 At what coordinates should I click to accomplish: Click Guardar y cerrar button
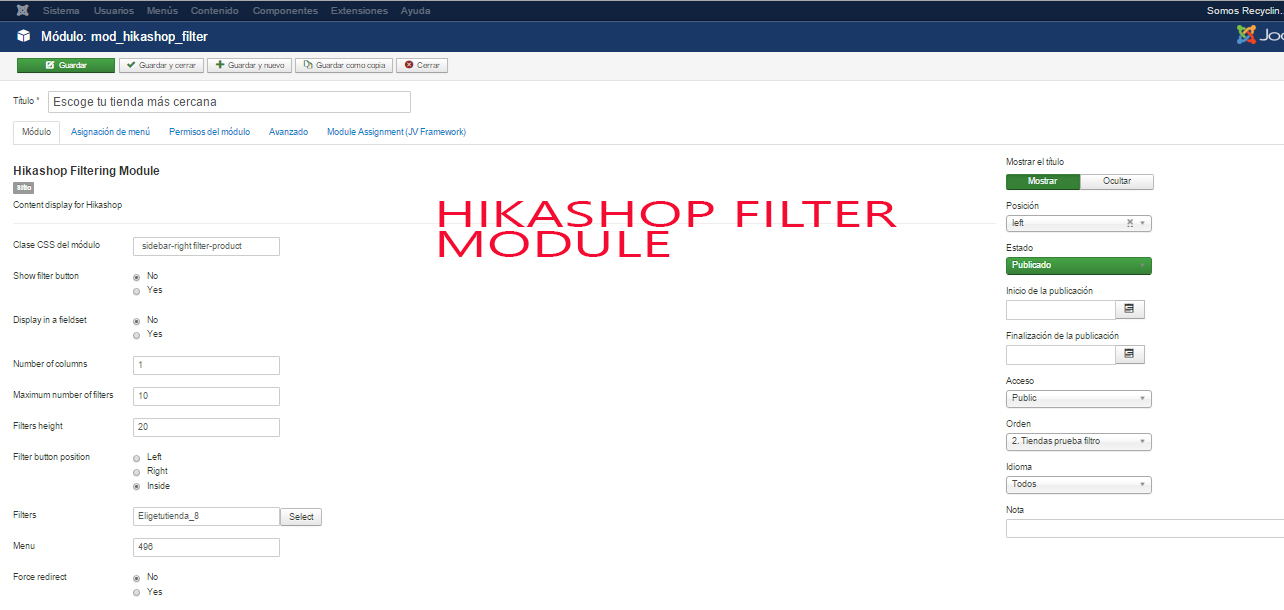tap(161, 65)
